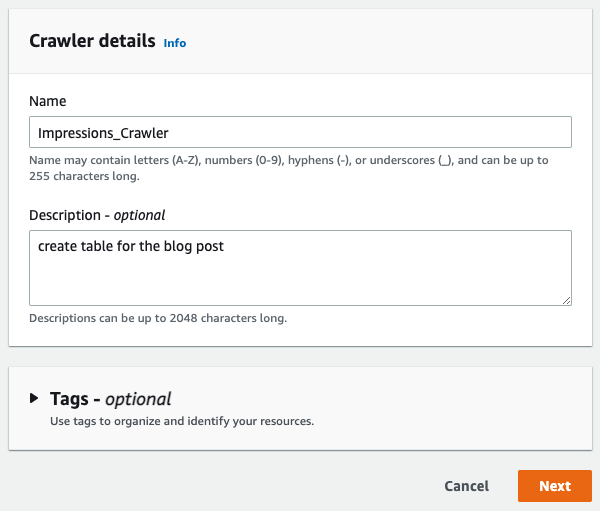This screenshot has height=511, width=600.
Task: Click into the Name input field
Action: click(300, 132)
